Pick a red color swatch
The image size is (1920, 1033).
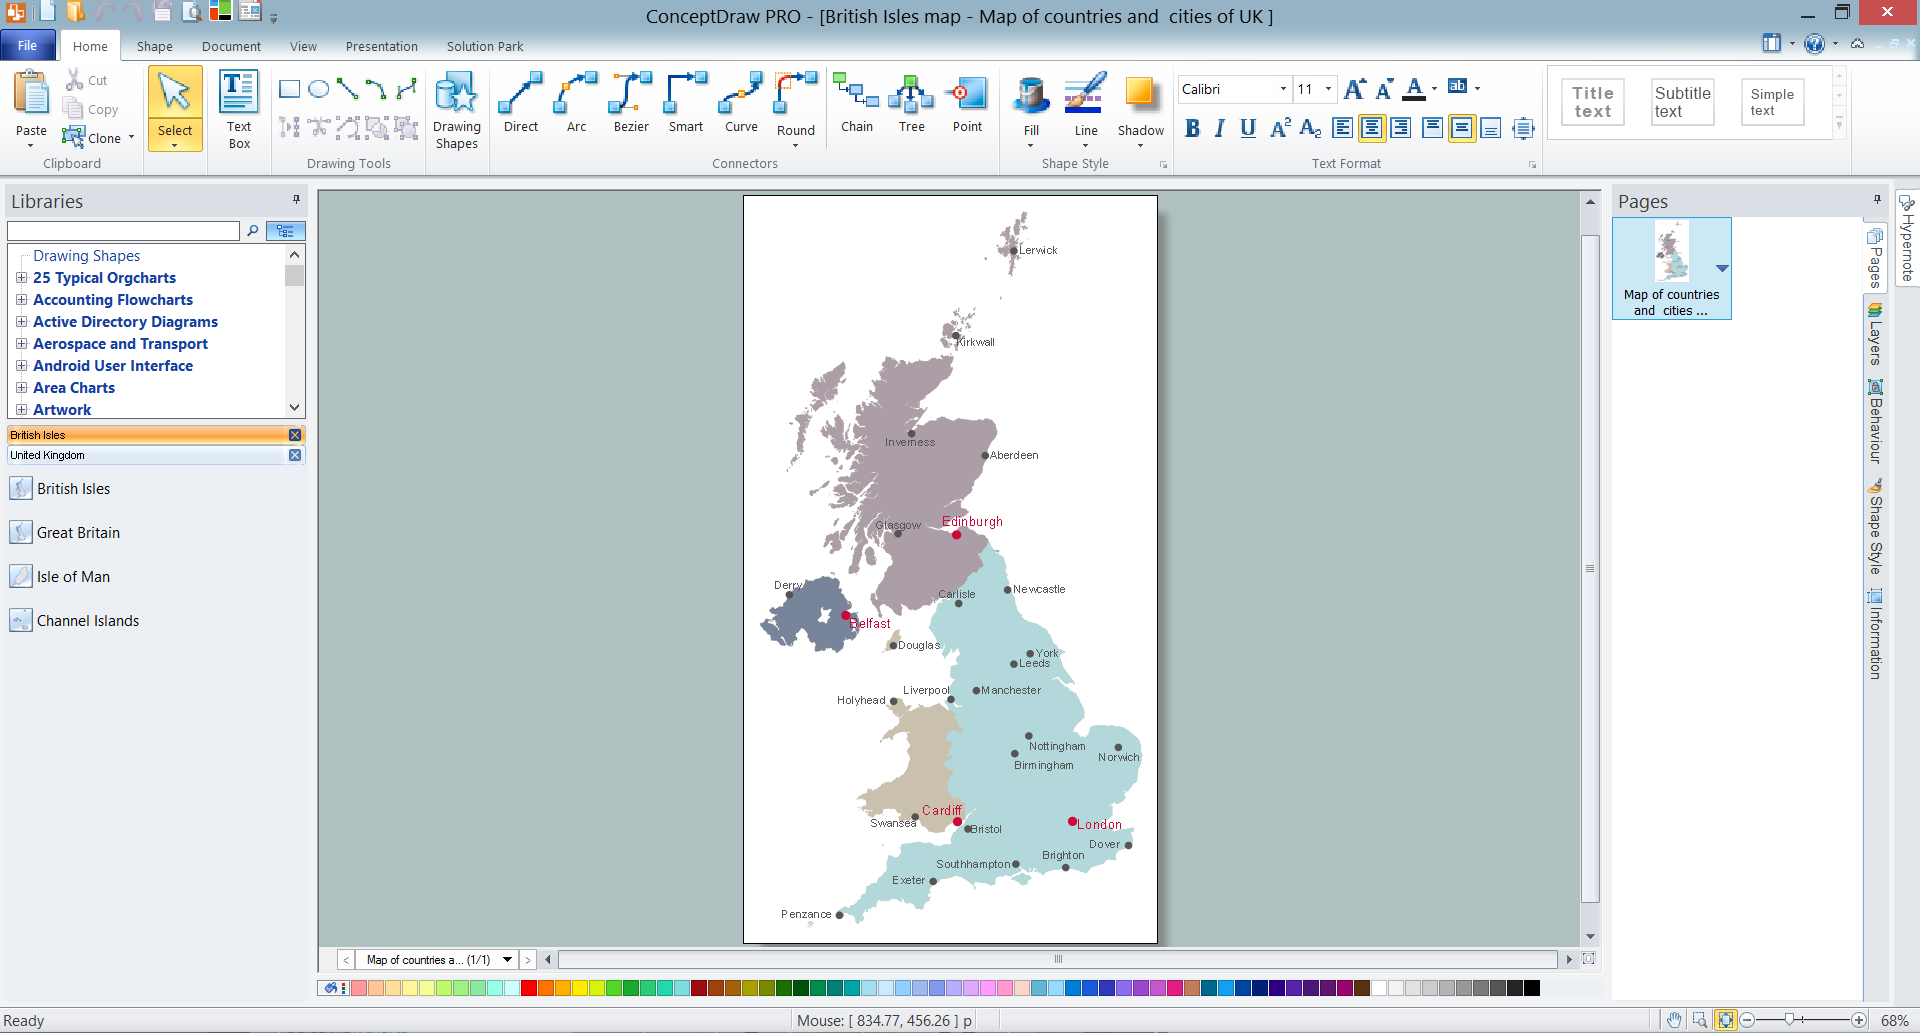[x=528, y=988]
